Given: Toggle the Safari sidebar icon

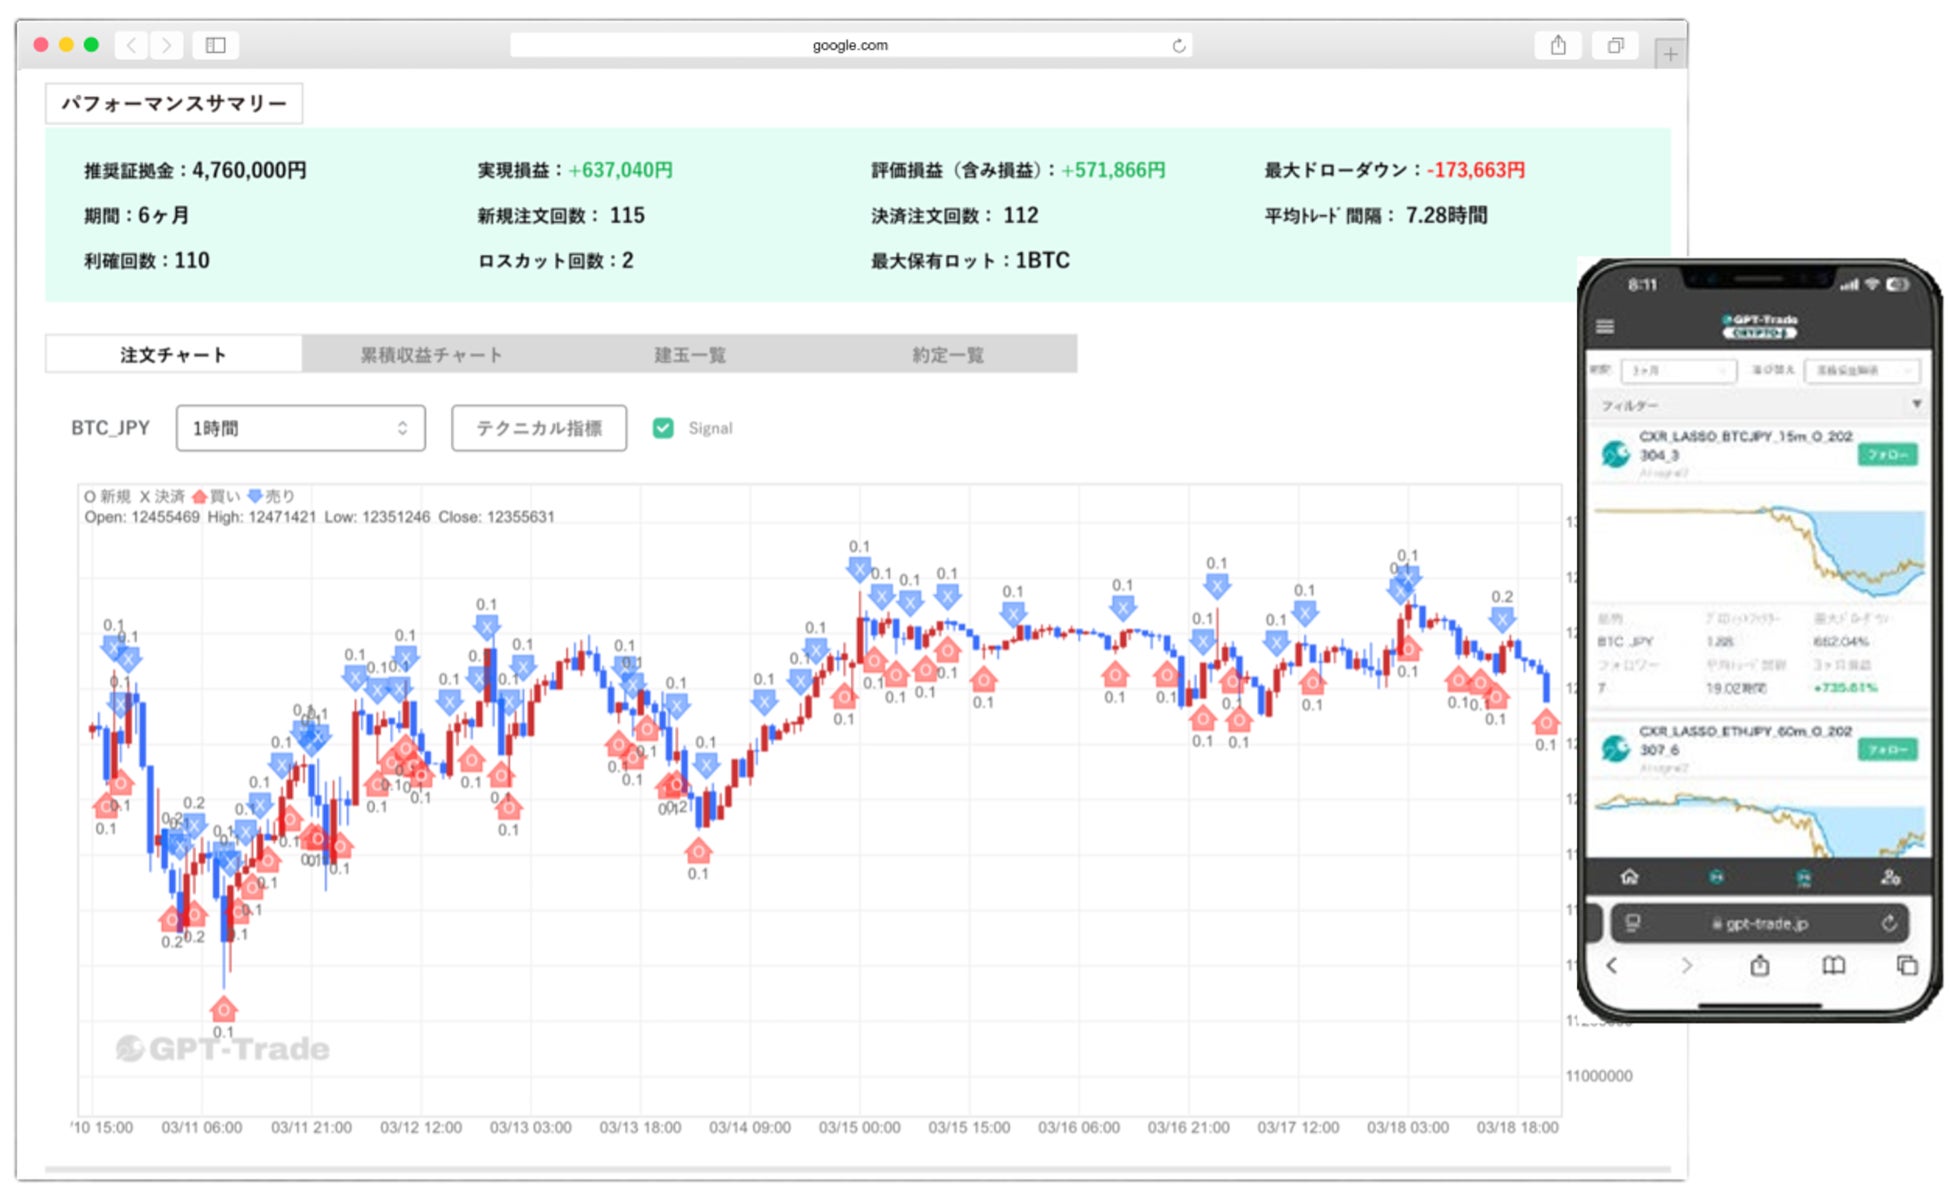Looking at the screenshot, I should (215, 45).
